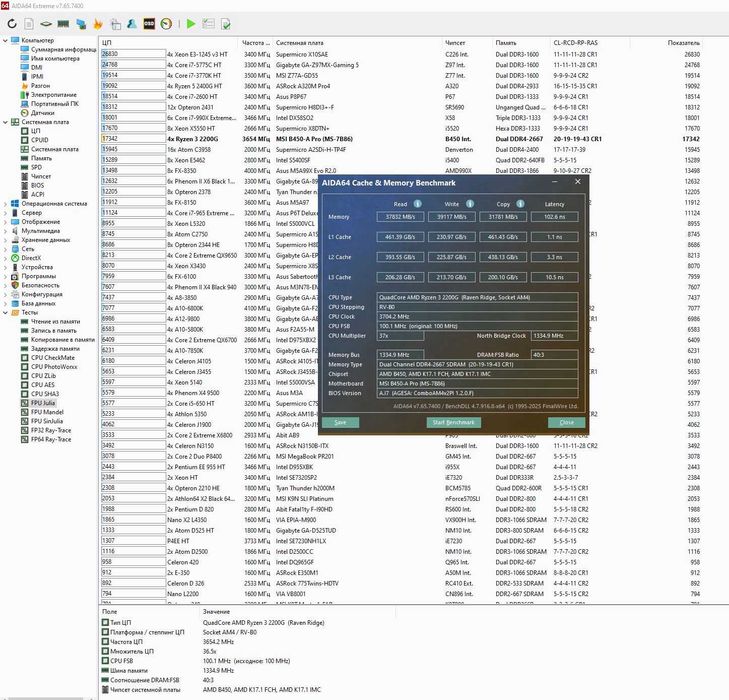
Task: Click Start Benchmark button in dialog
Action: (x=454, y=422)
